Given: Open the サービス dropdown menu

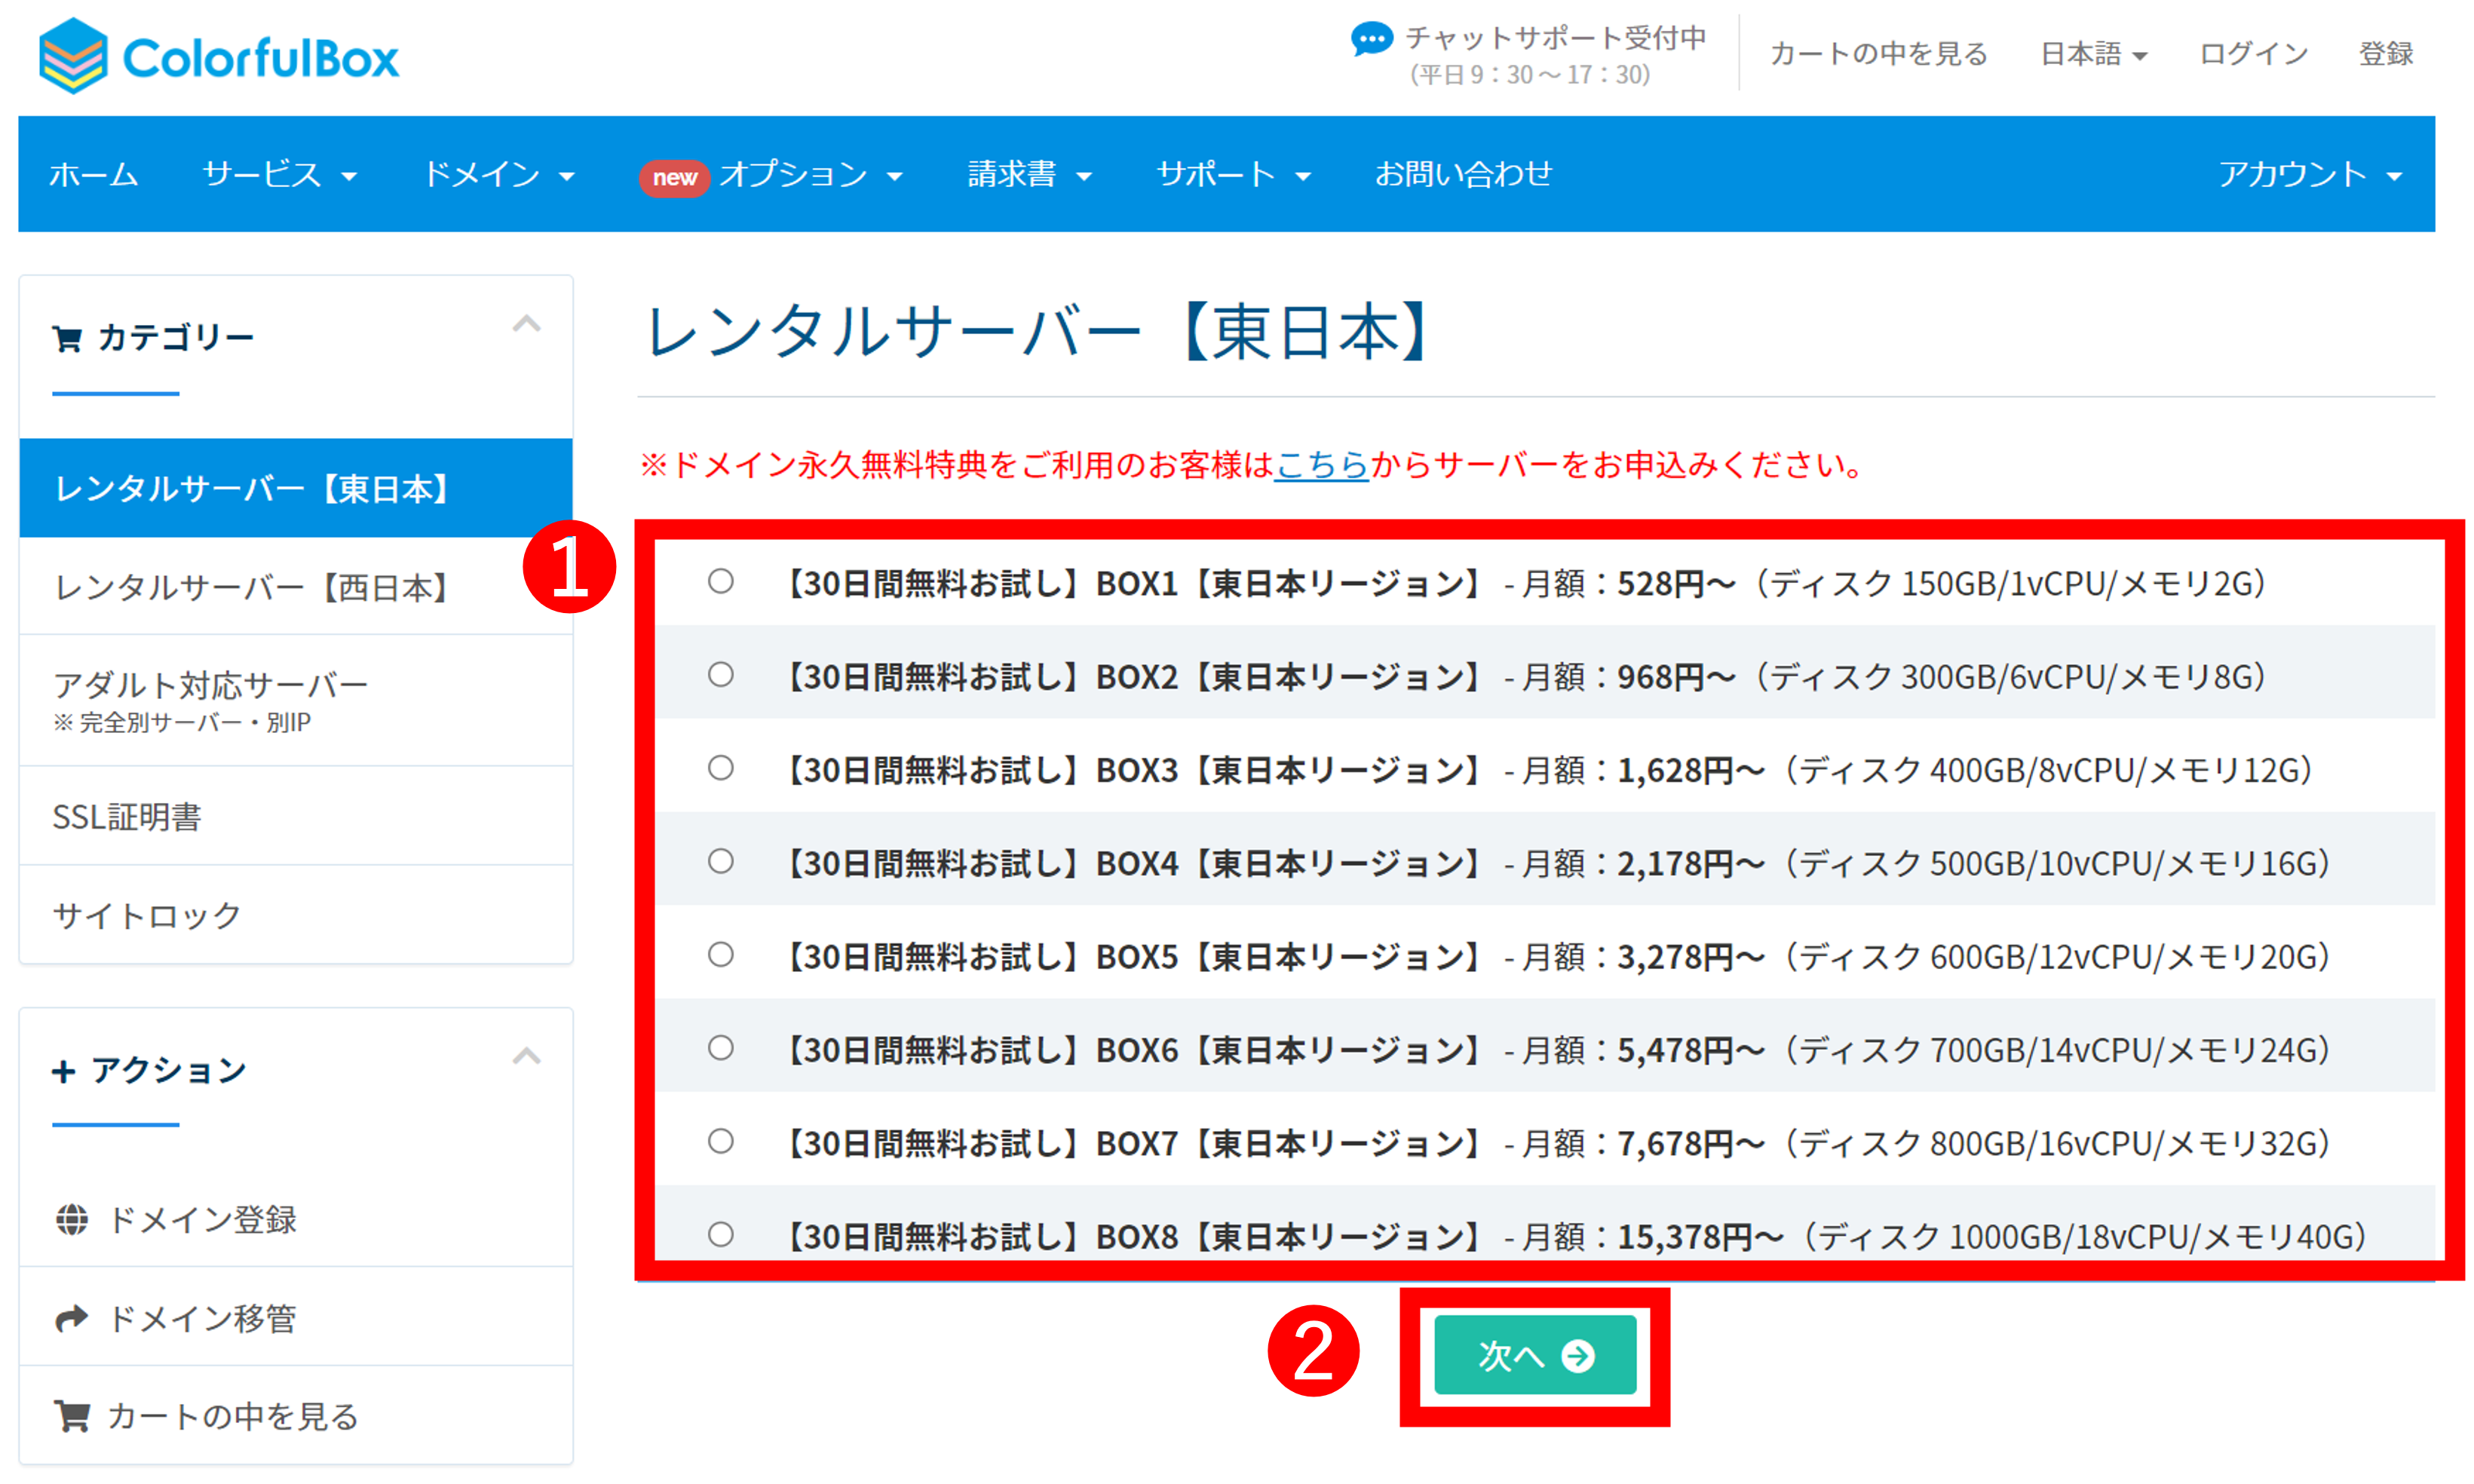Looking at the screenshot, I should pyautogui.click(x=279, y=174).
